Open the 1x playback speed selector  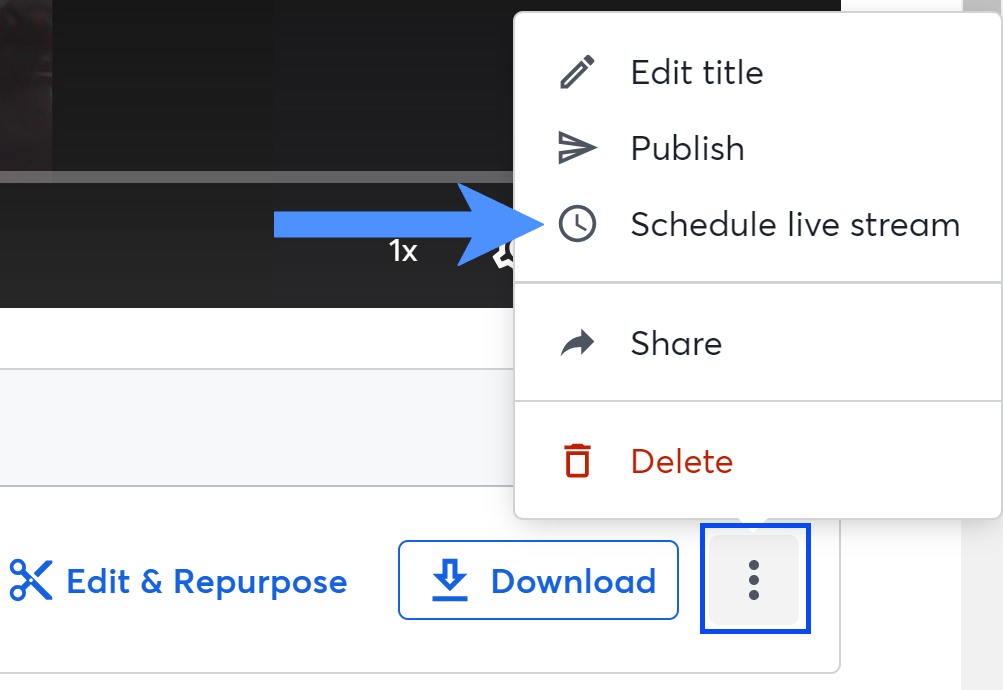click(403, 252)
